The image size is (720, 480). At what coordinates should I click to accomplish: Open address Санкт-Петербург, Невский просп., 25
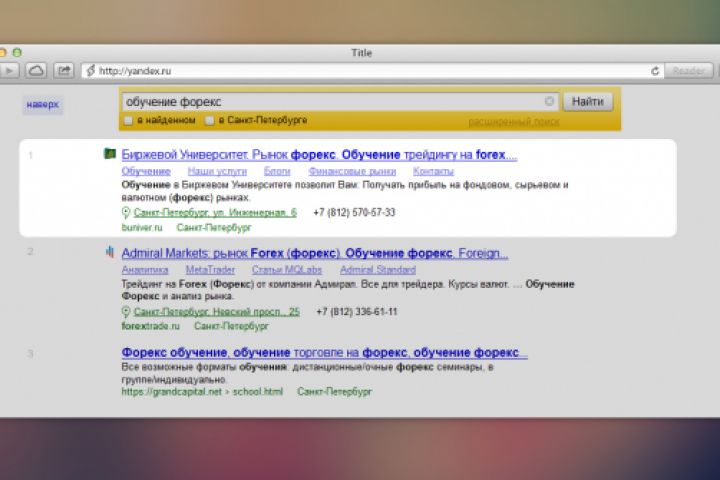point(217,312)
